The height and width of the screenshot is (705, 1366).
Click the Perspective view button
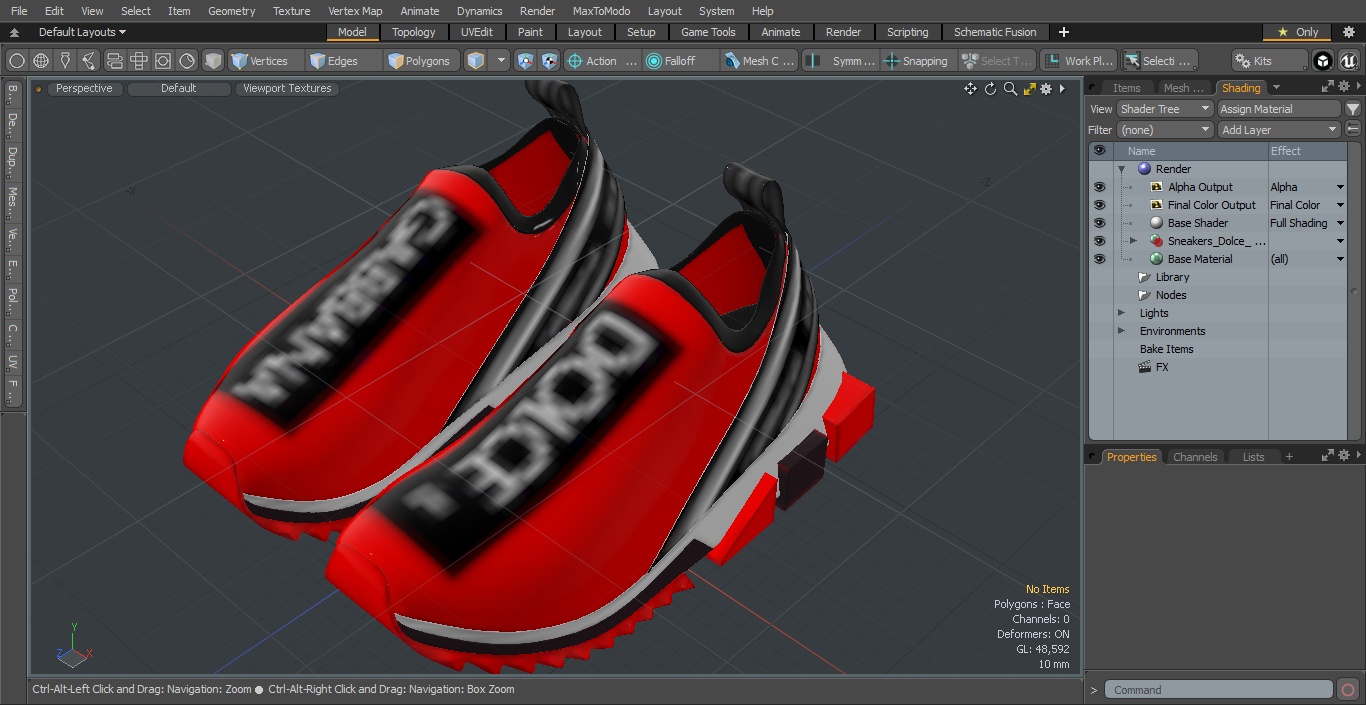[84, 89]
